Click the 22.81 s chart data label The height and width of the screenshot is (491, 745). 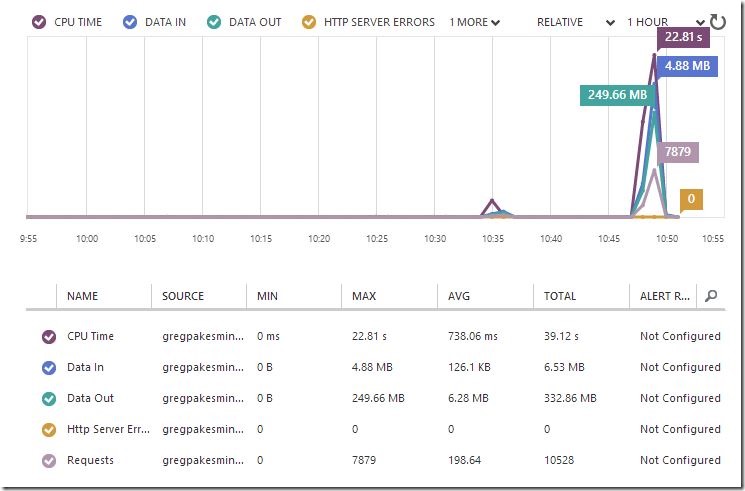(683, 37)
